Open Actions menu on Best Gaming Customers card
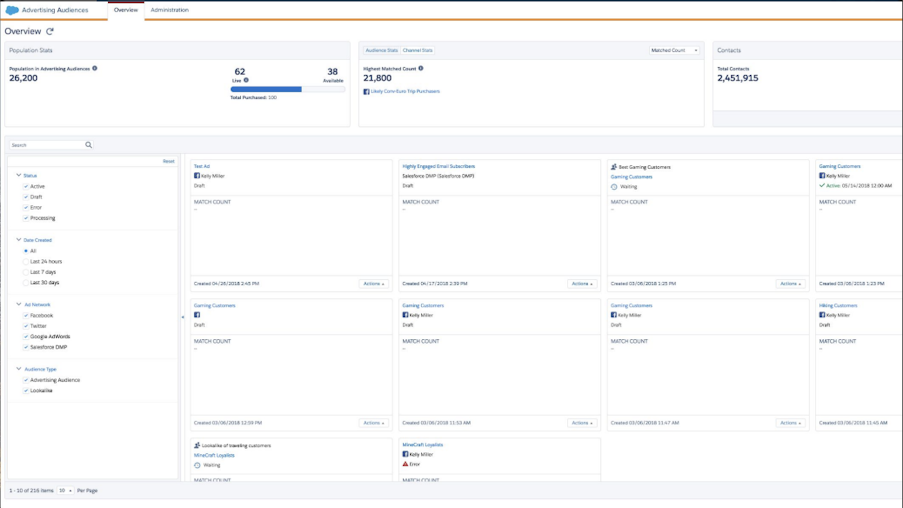The width and height of the screenshot is (903, 508). pyautogui.click(x=791, y=283)
